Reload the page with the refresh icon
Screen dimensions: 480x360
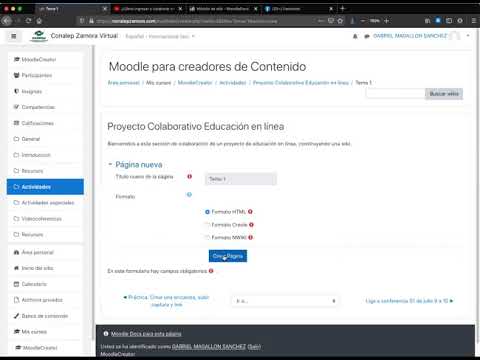coord(28,21)
